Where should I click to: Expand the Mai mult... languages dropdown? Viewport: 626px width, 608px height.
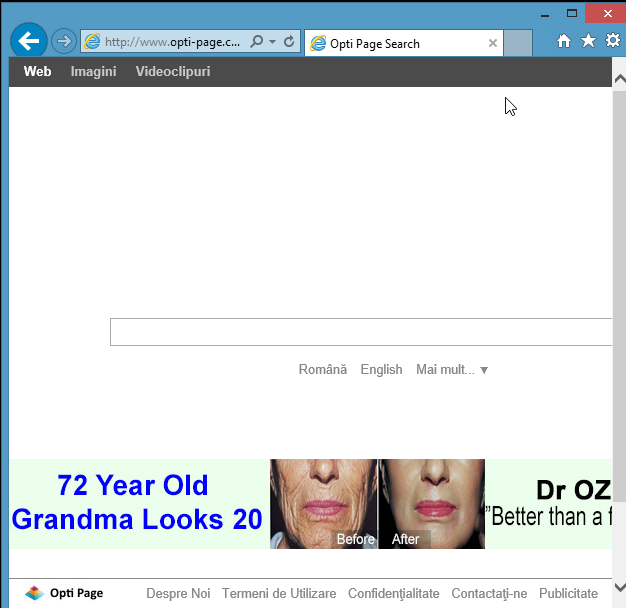pyautogui.click(x=452, y=370)
